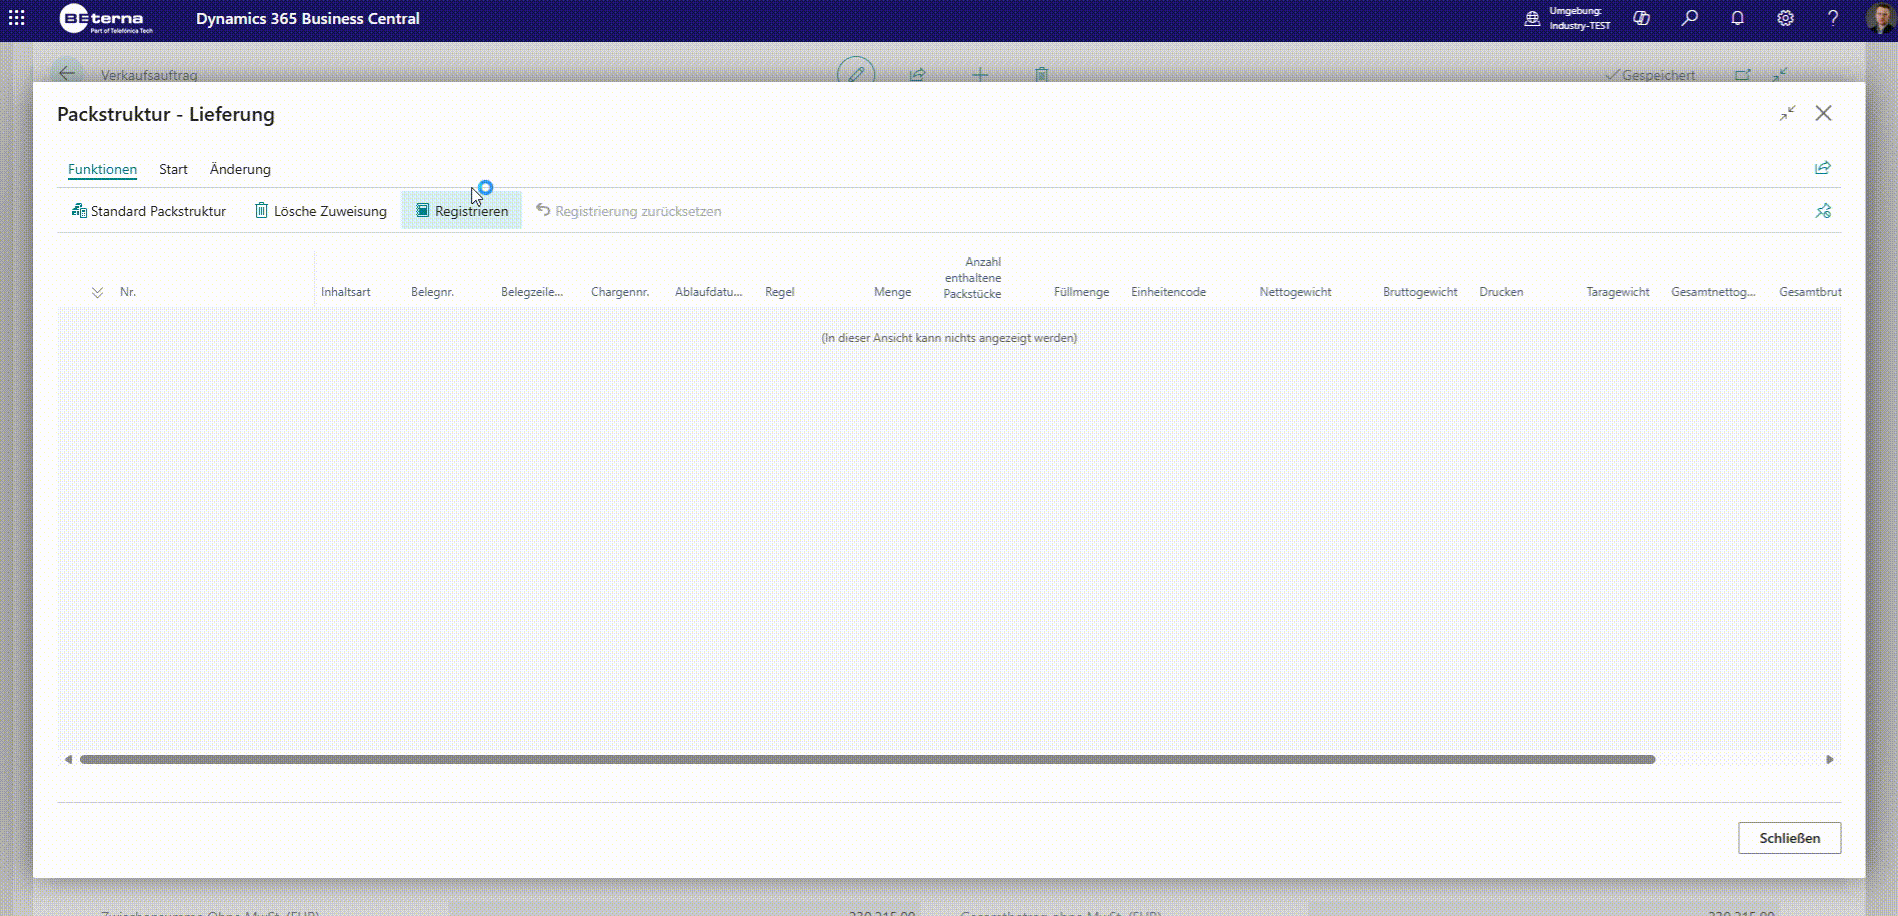This screenshot has height=916, width=1898.
Task: Click Inhaltsart column header
Action: (x=346, y=292)
